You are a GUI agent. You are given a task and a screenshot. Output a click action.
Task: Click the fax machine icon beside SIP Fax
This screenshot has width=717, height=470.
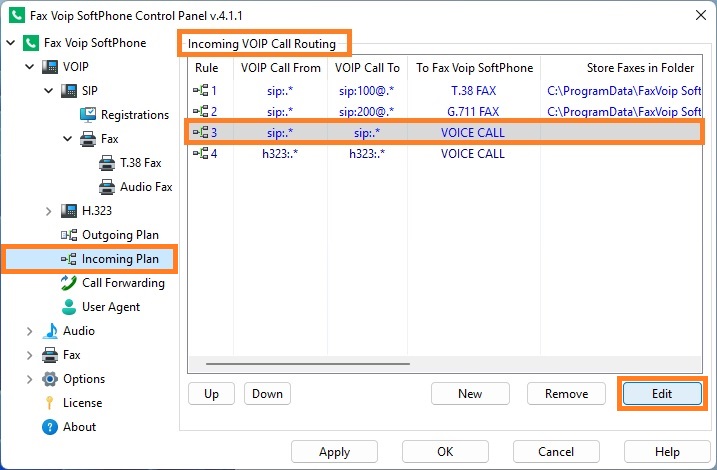pyautogui.click(x=88, y=139)
